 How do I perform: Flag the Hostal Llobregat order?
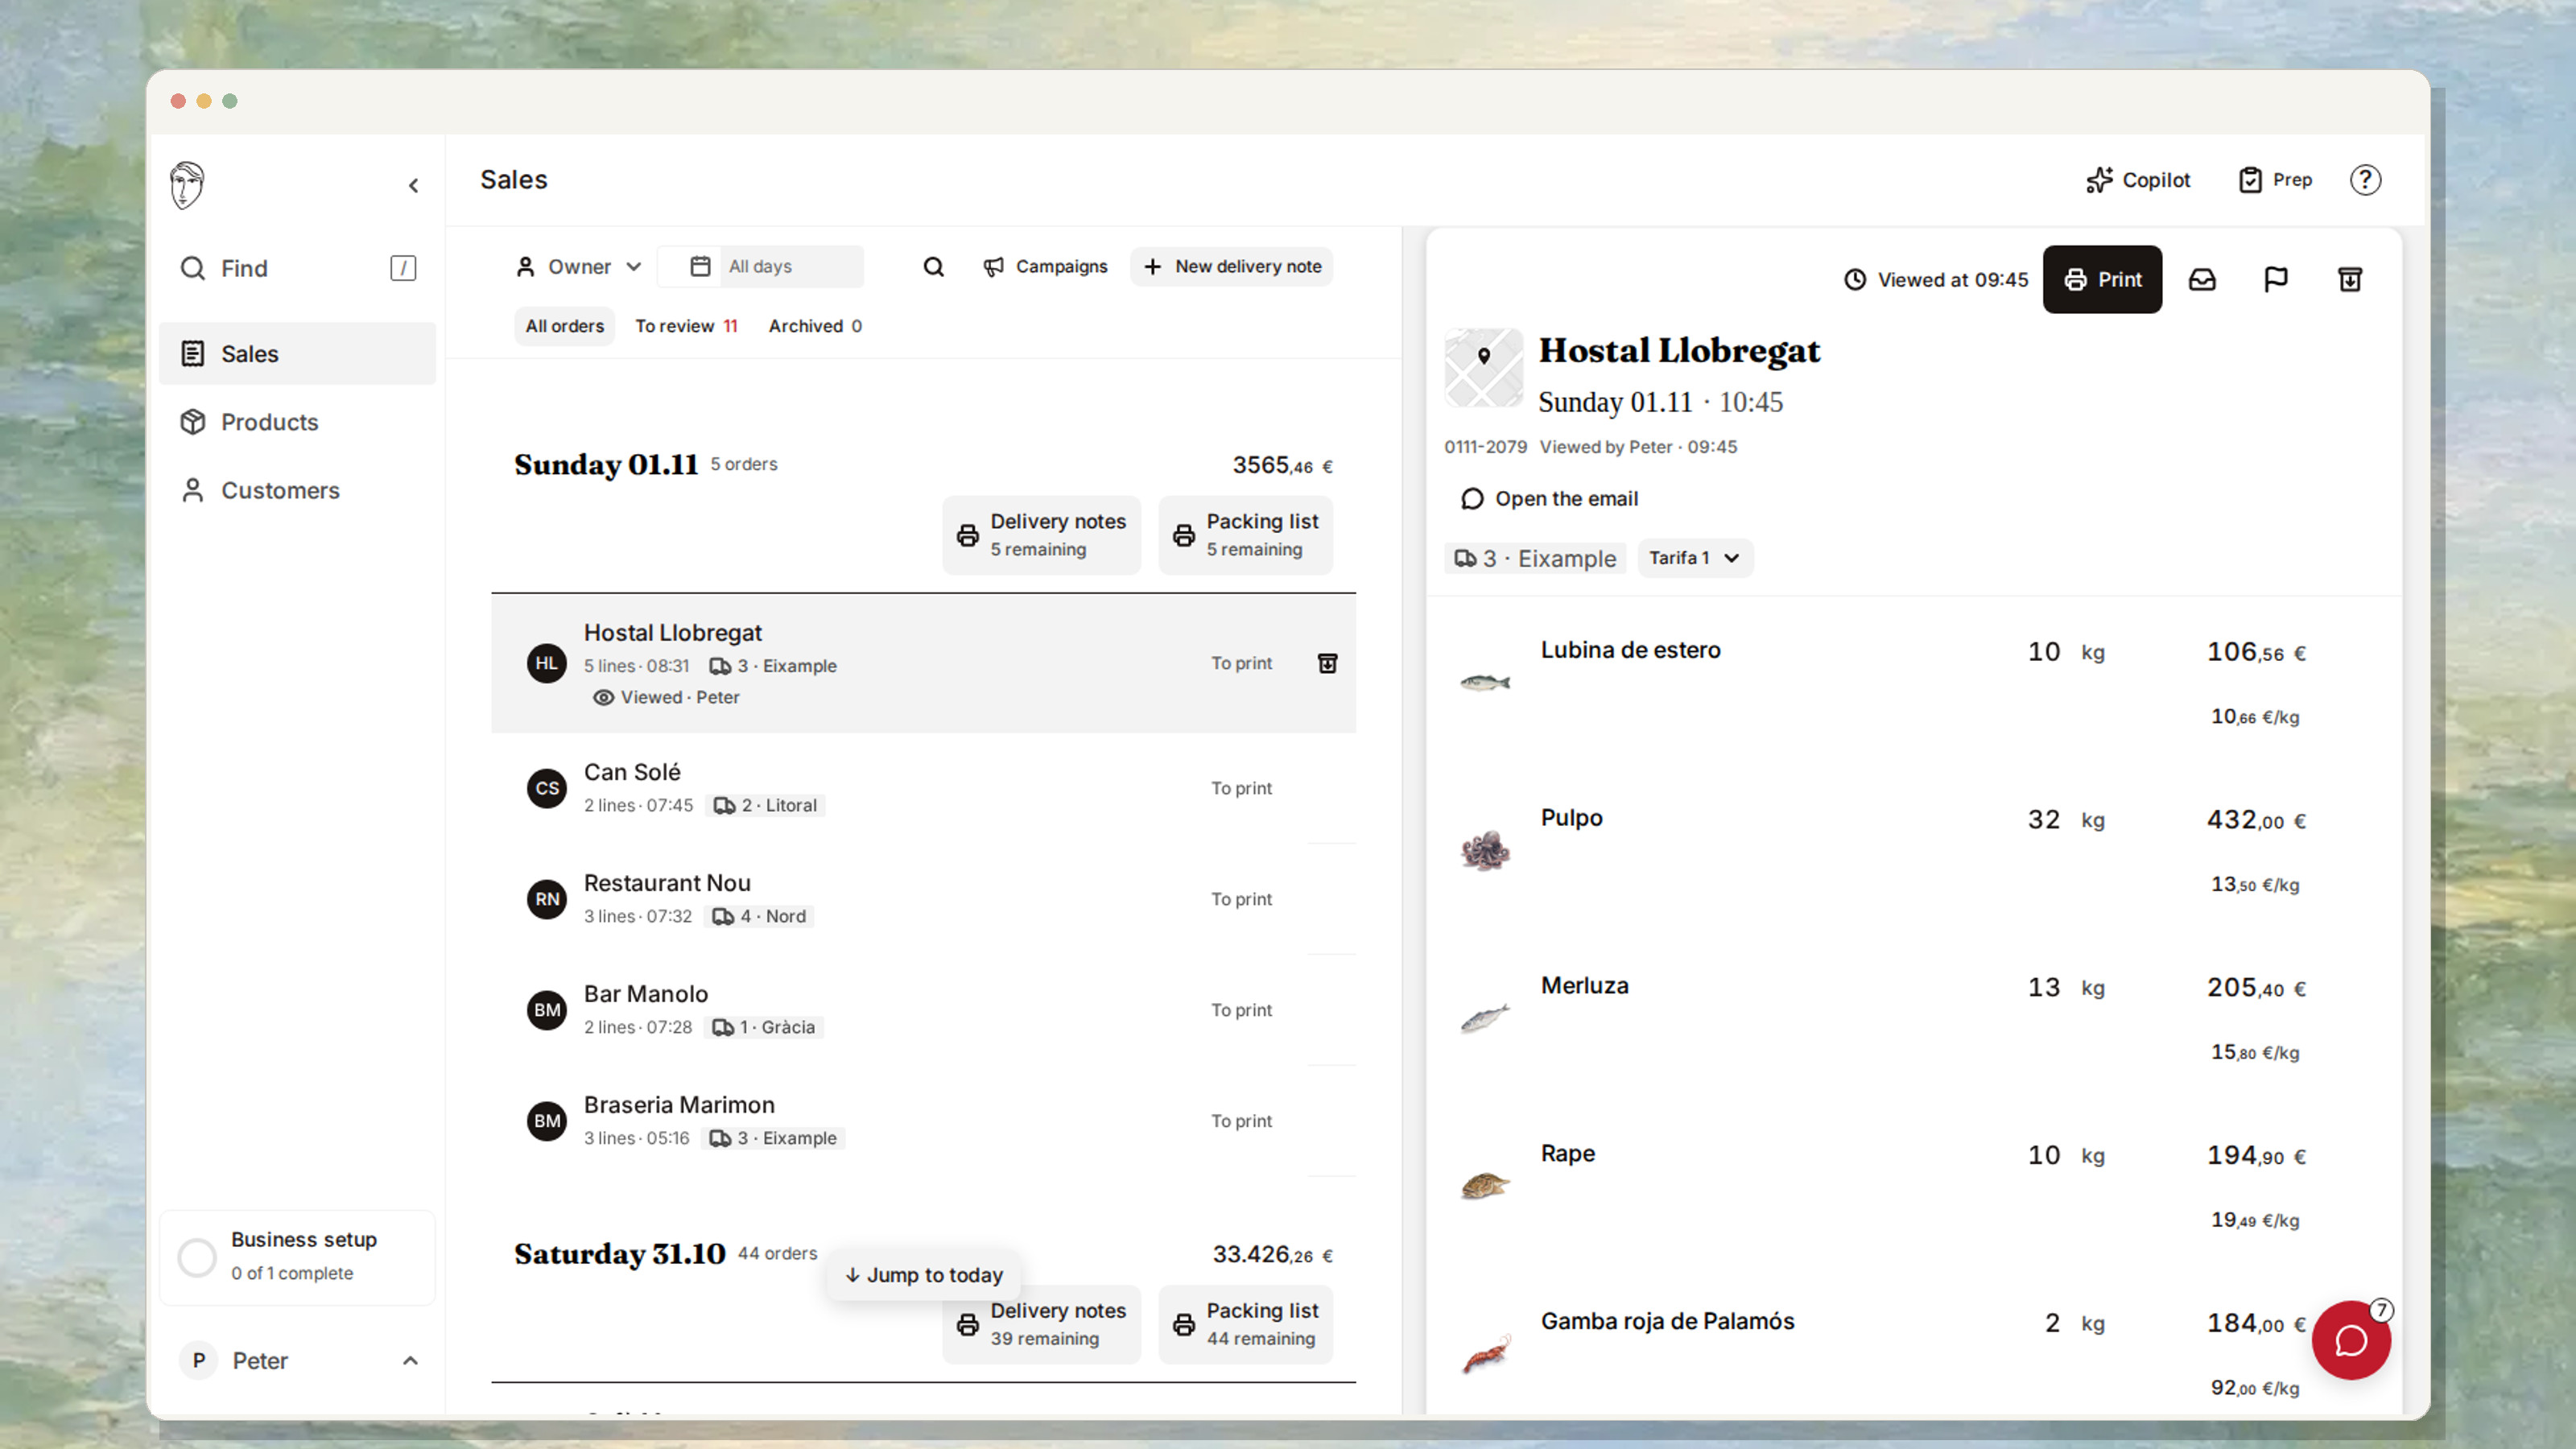point(2276,280)
